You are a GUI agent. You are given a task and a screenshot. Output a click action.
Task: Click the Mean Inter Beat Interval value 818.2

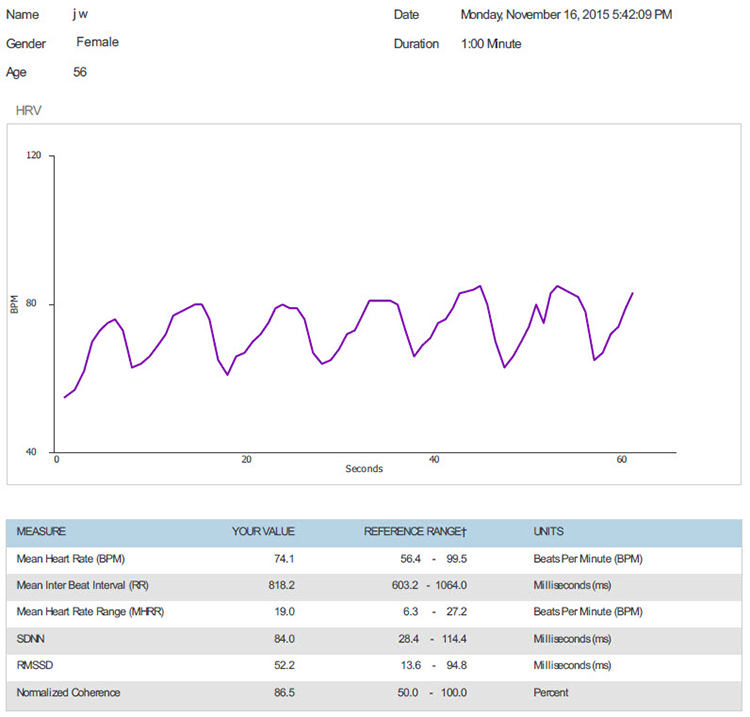click(280, 584)
